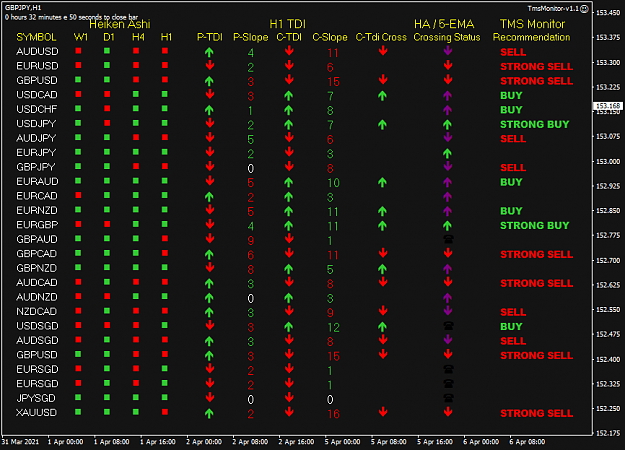The height and width of the screenshot is (450, 625).
Task: Click the P-Slope column header
Action: tap(251, 37)
